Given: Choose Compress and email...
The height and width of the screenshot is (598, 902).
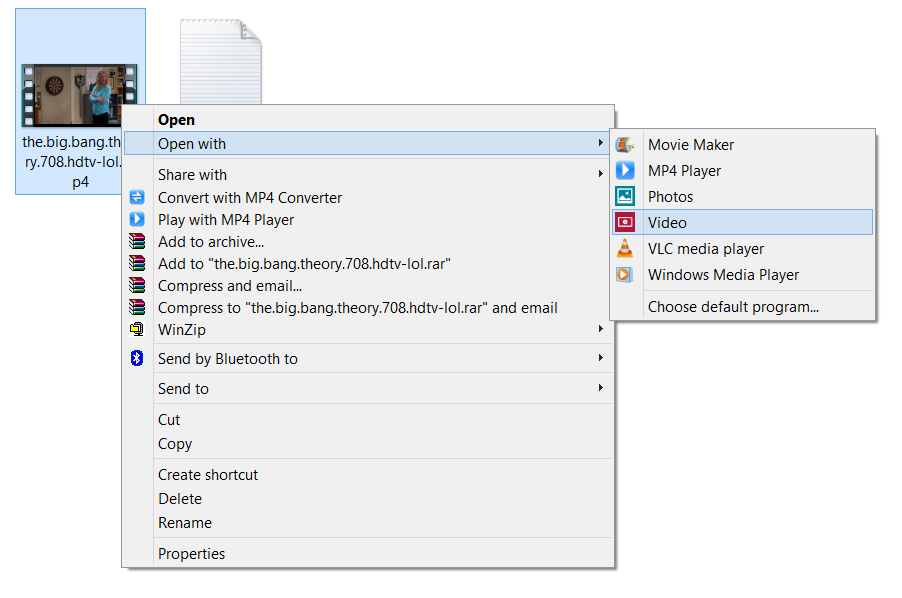Looking at the screenshot, I should pyautogui.click(x=368, y=286).
